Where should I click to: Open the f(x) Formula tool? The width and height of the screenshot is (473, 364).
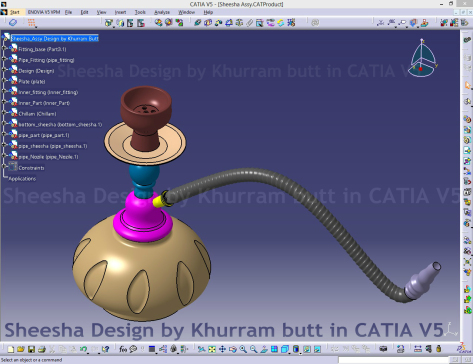(x=123, y=349)
